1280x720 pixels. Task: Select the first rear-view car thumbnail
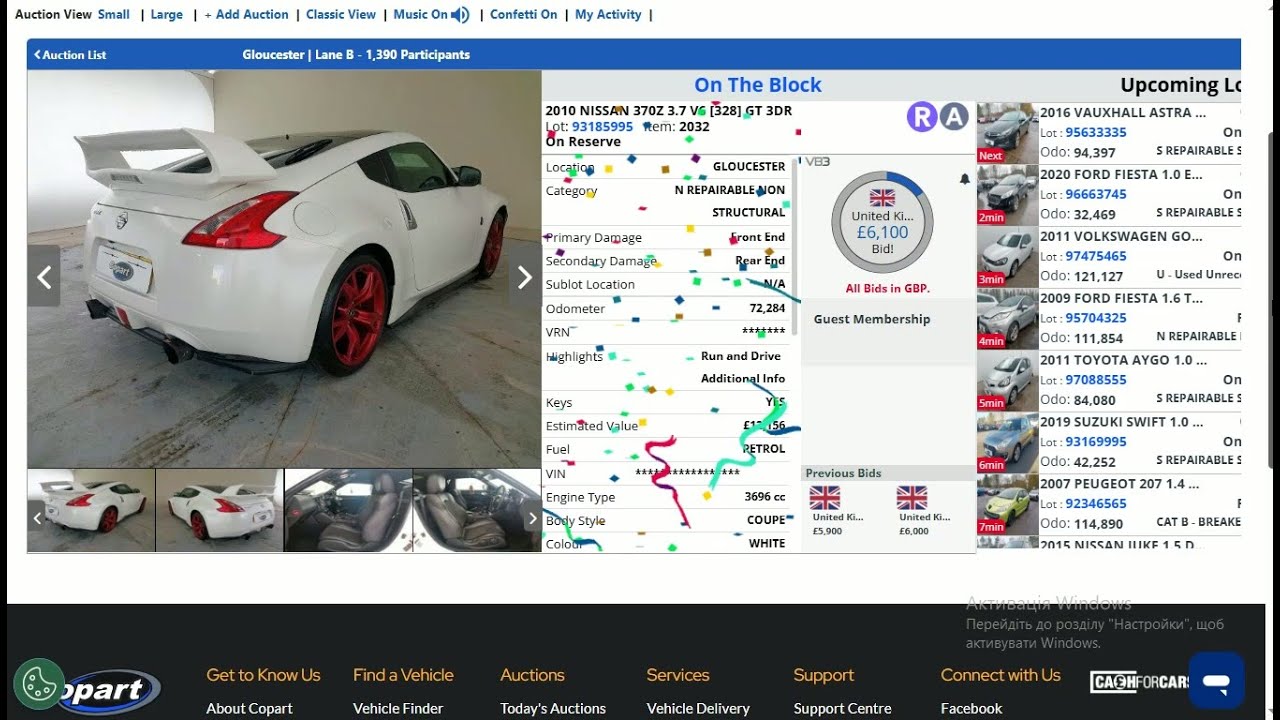(x=91, y=510)
